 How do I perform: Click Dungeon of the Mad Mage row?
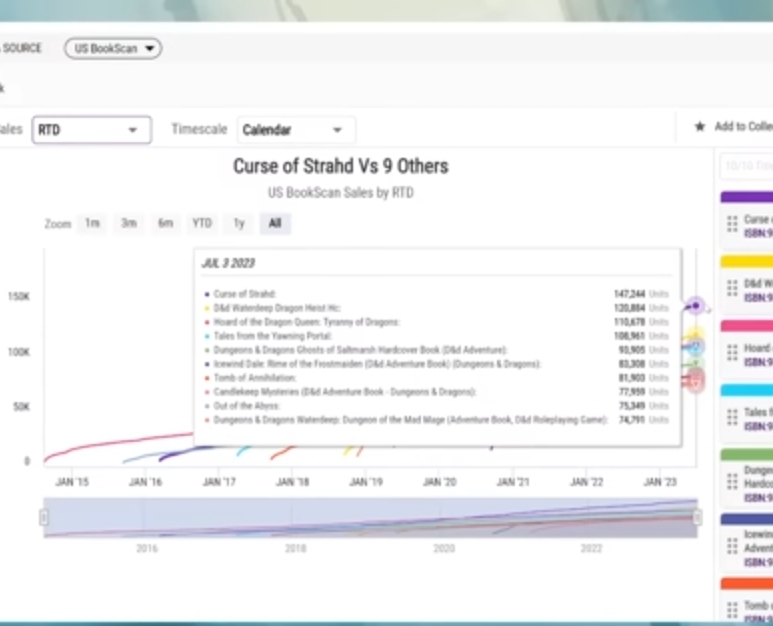point(437,420)
